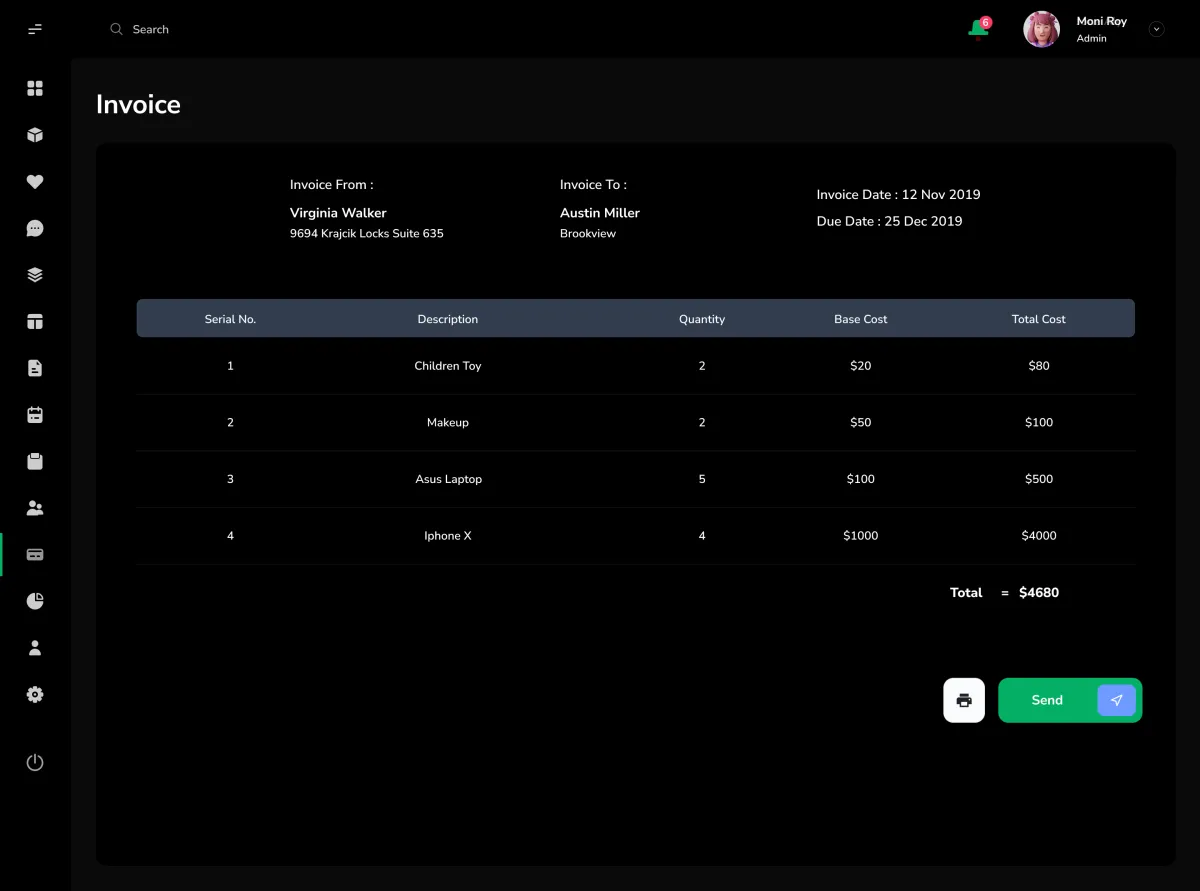The image size is (1200, 891).
Task: Click the 3D box products icon
Action: click(35, 135)
